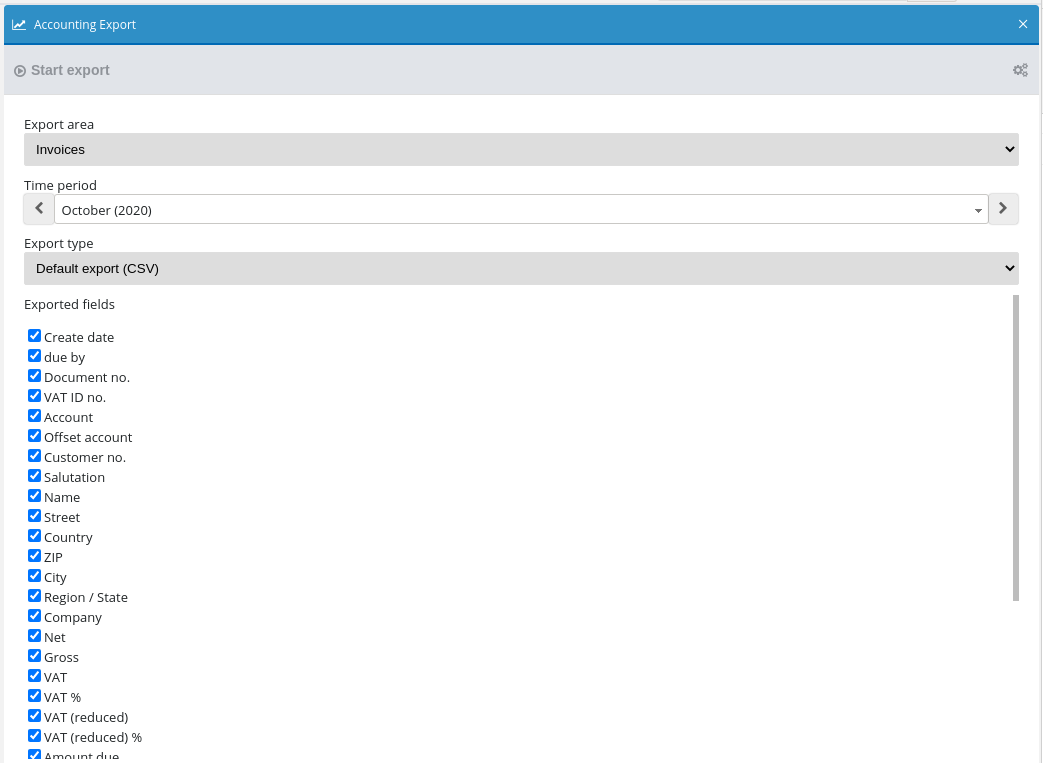Uncheck the due by field
This screenshot has width=1043, height=763.
pyautogui.click(x=35, y=356)
